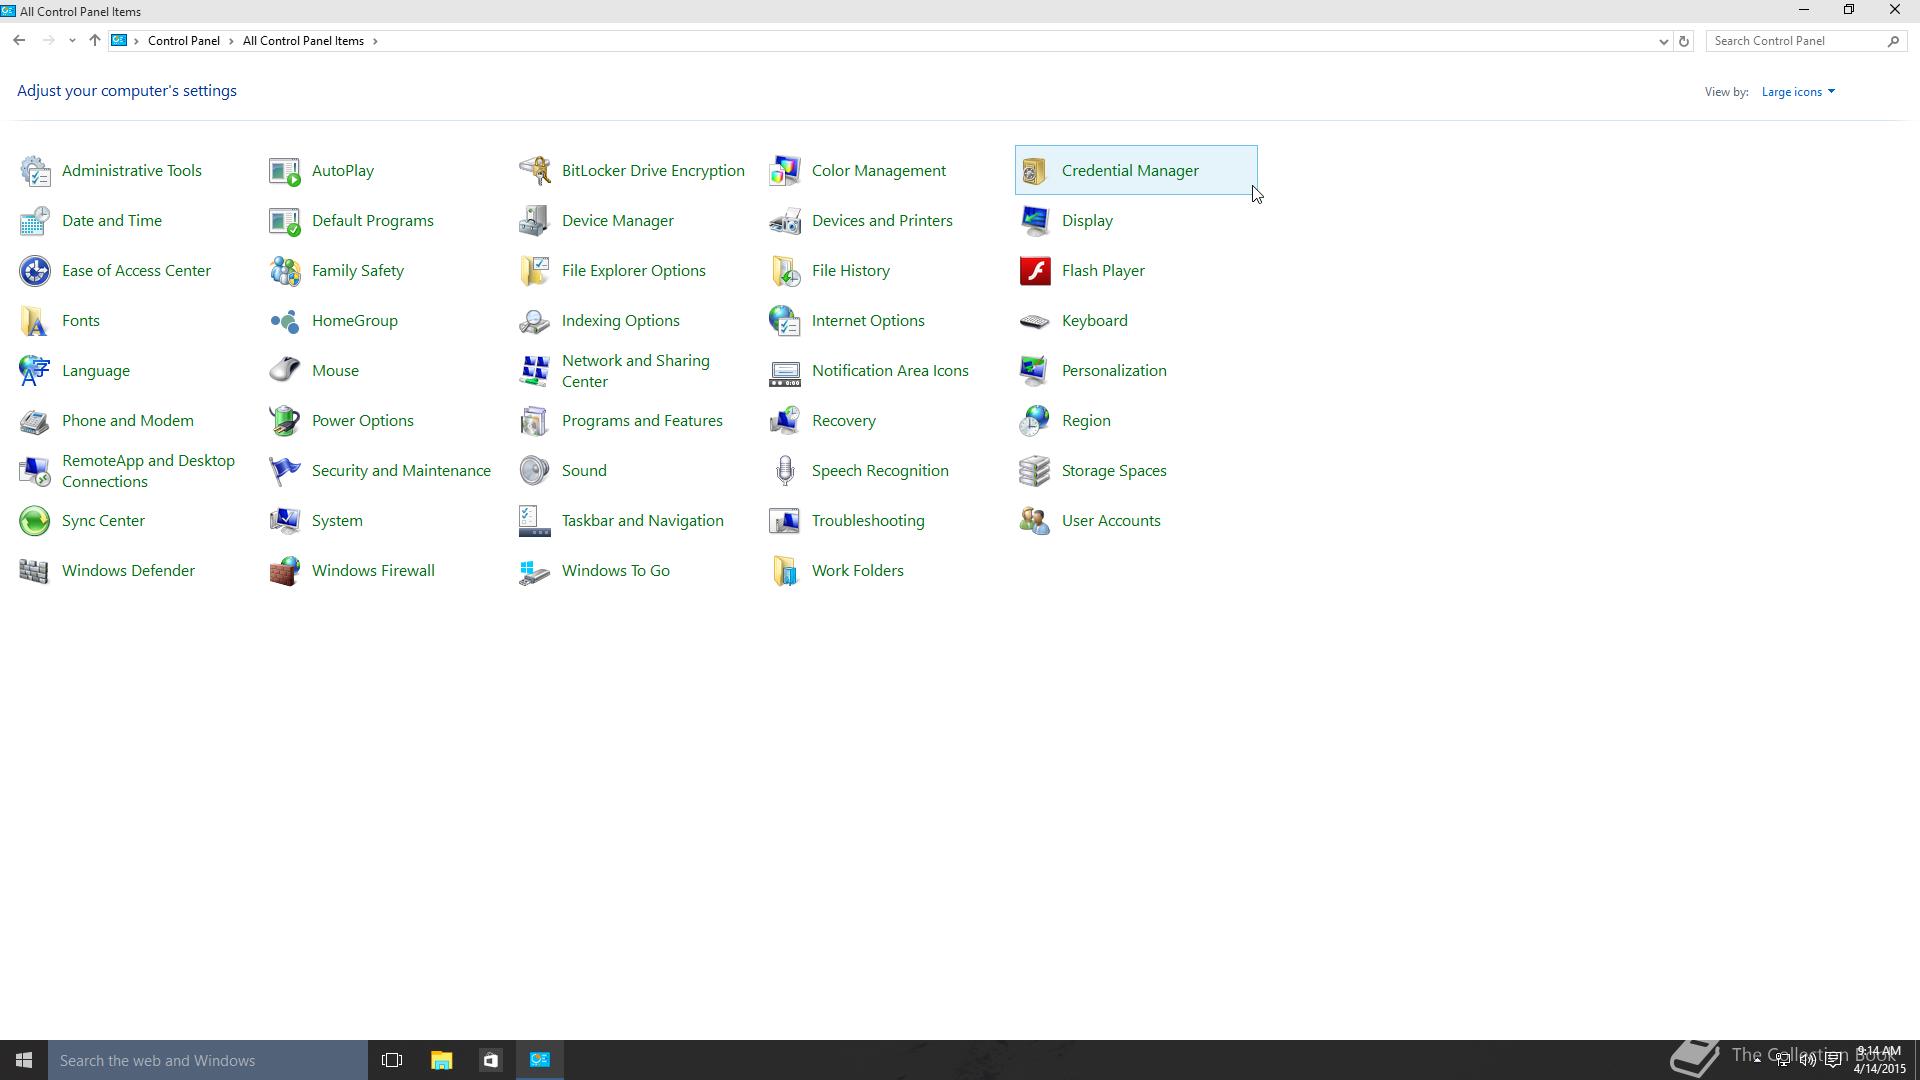
Task: Expand the address bar history dropdown
Action: tap(1663, 41)
